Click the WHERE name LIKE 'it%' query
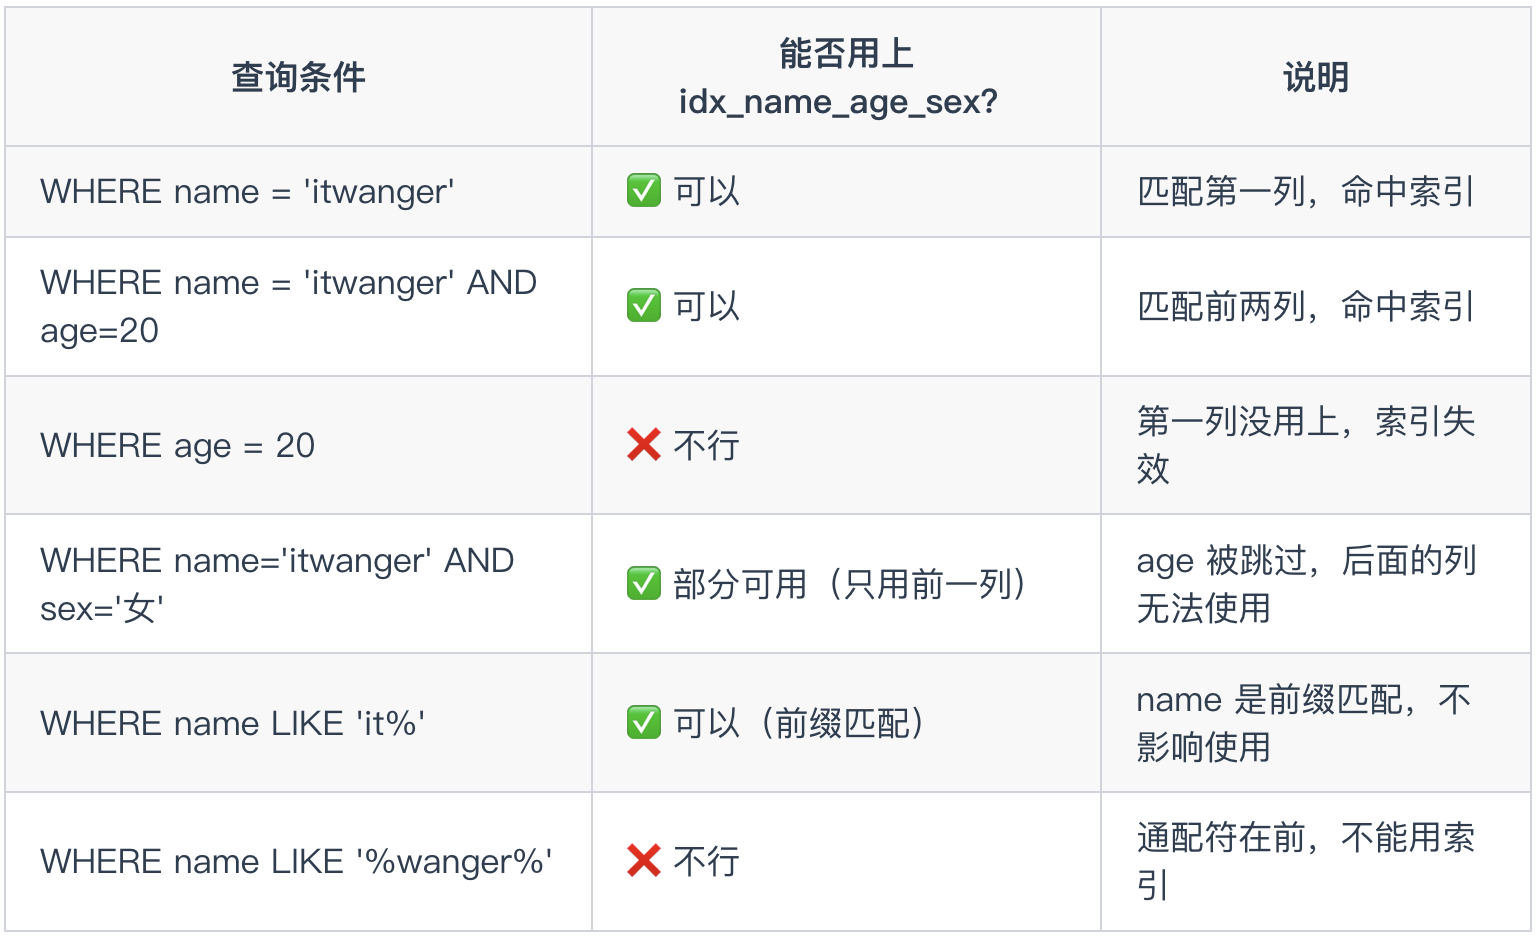This screenshot has width=1536, height=936. [232, 723]
